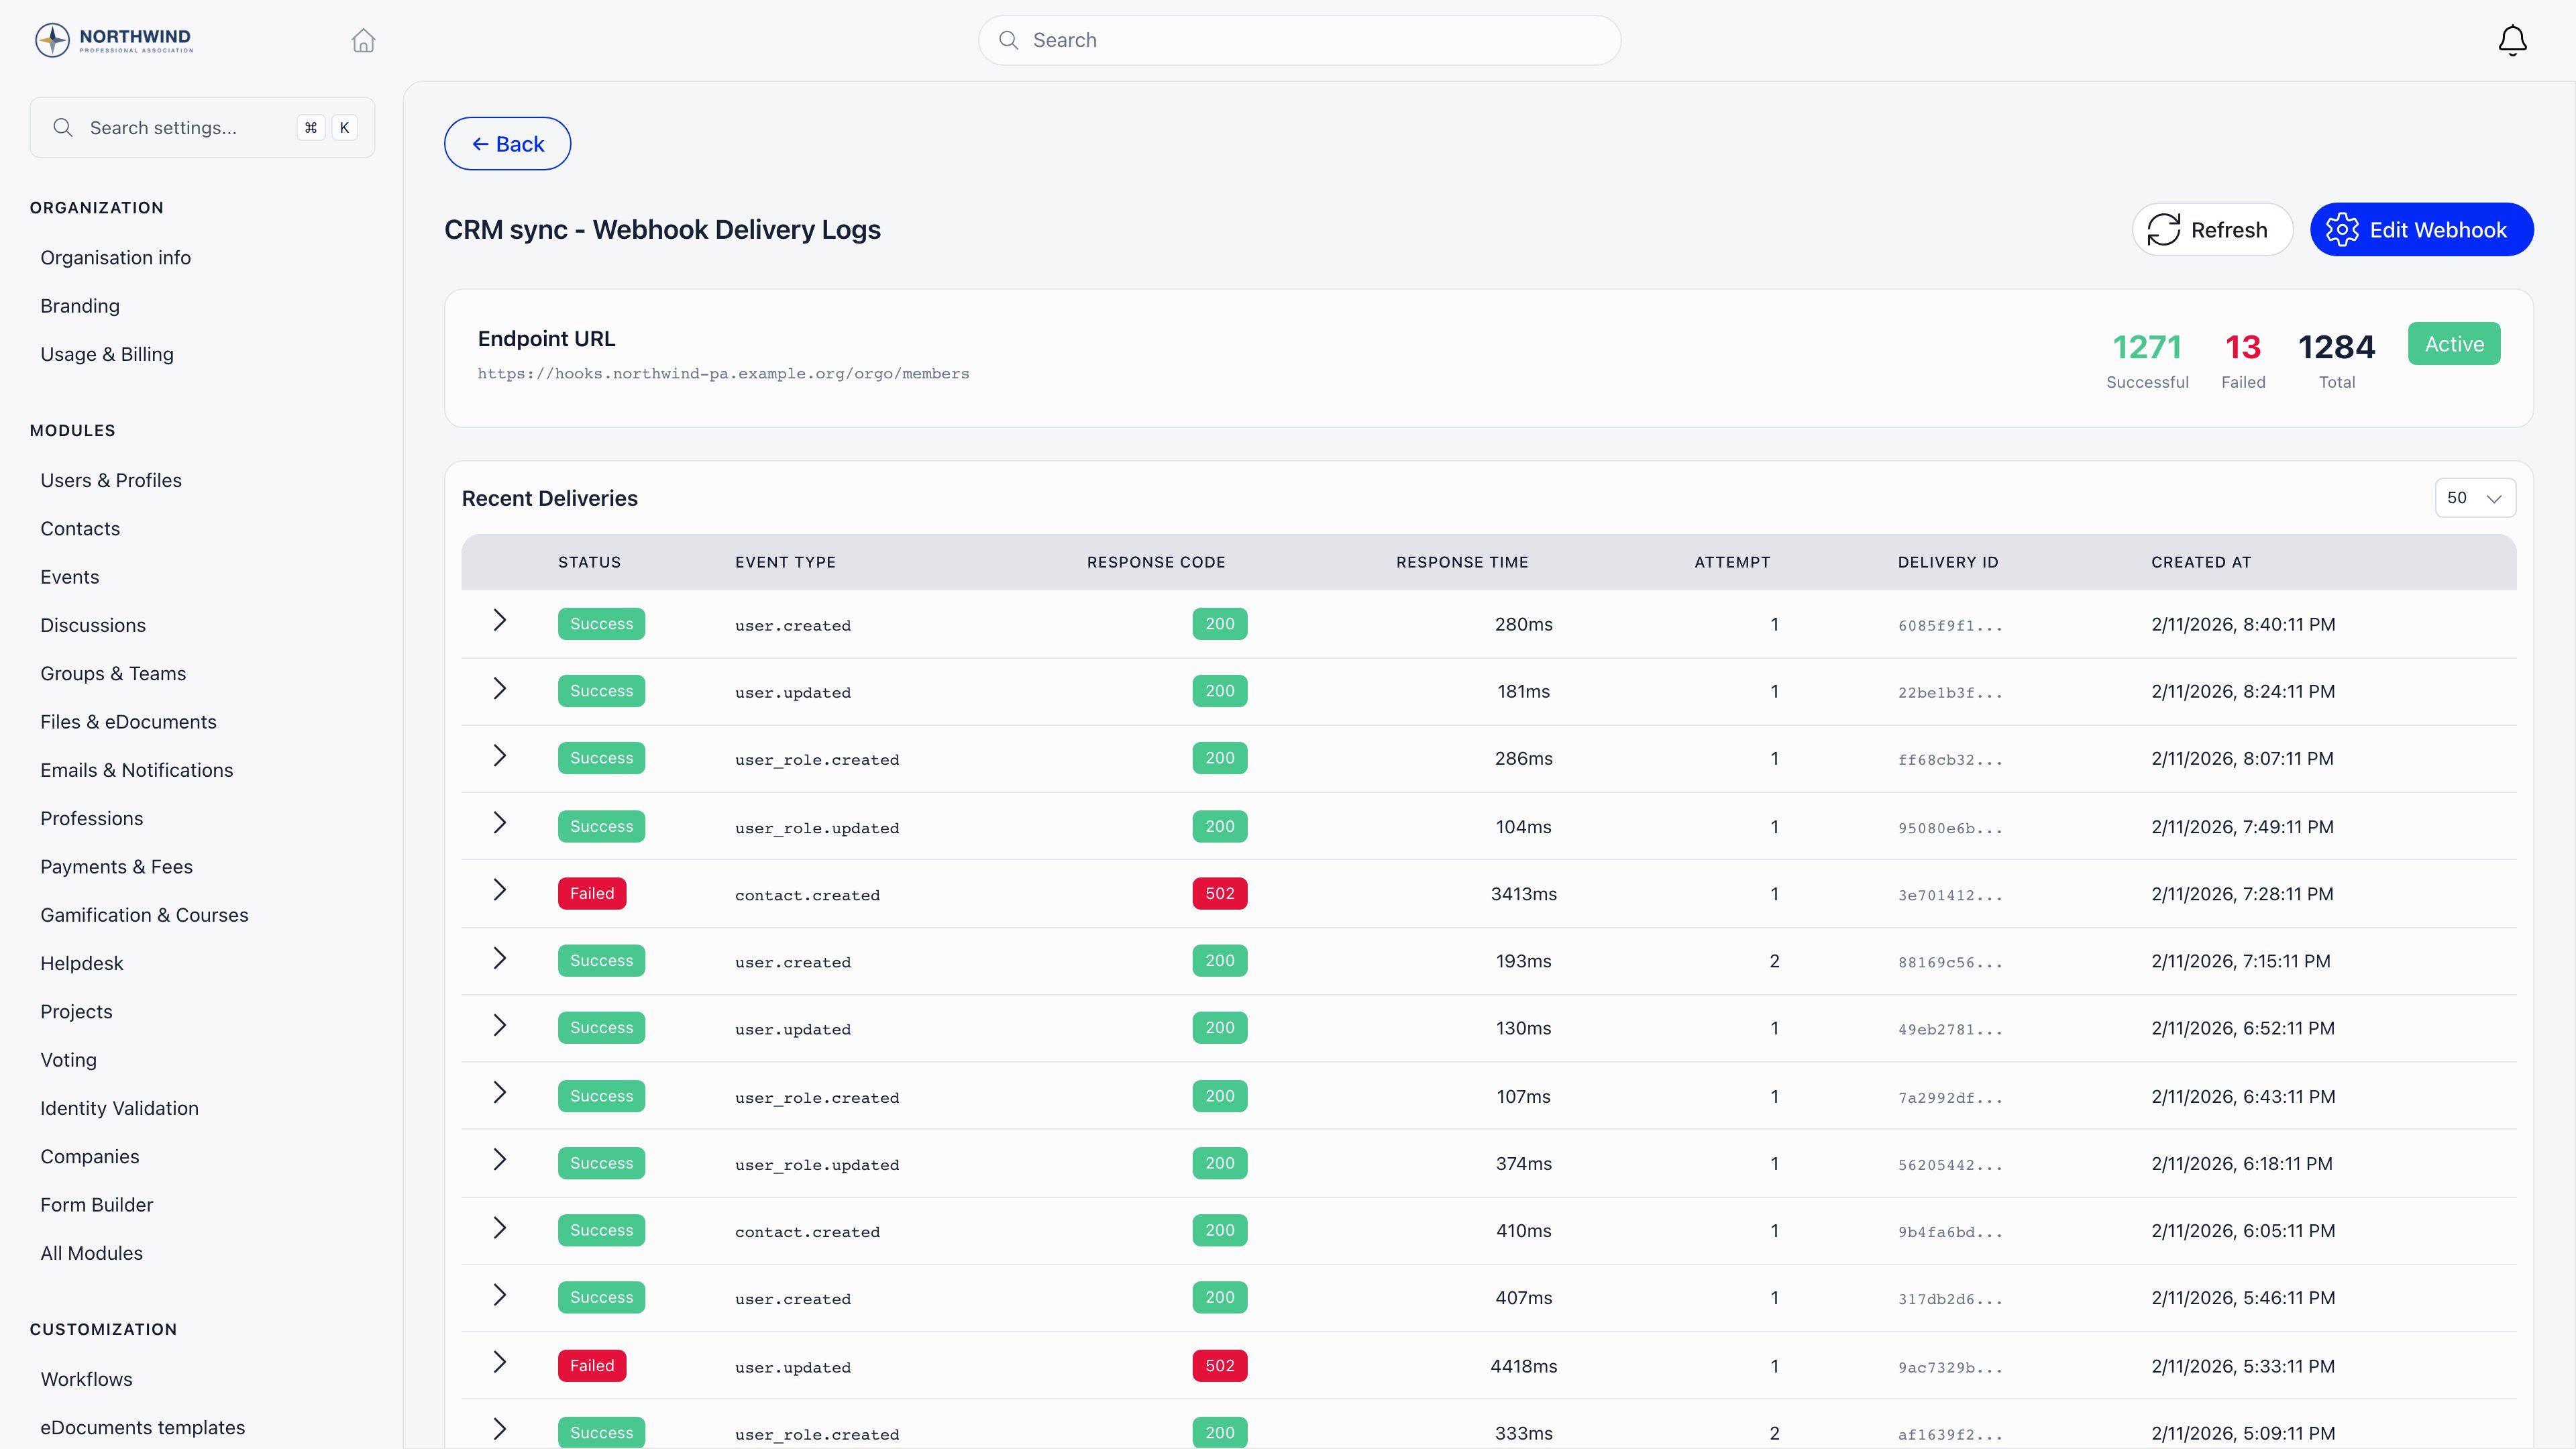
Task: Open Events module
Action: coord(70,577)
